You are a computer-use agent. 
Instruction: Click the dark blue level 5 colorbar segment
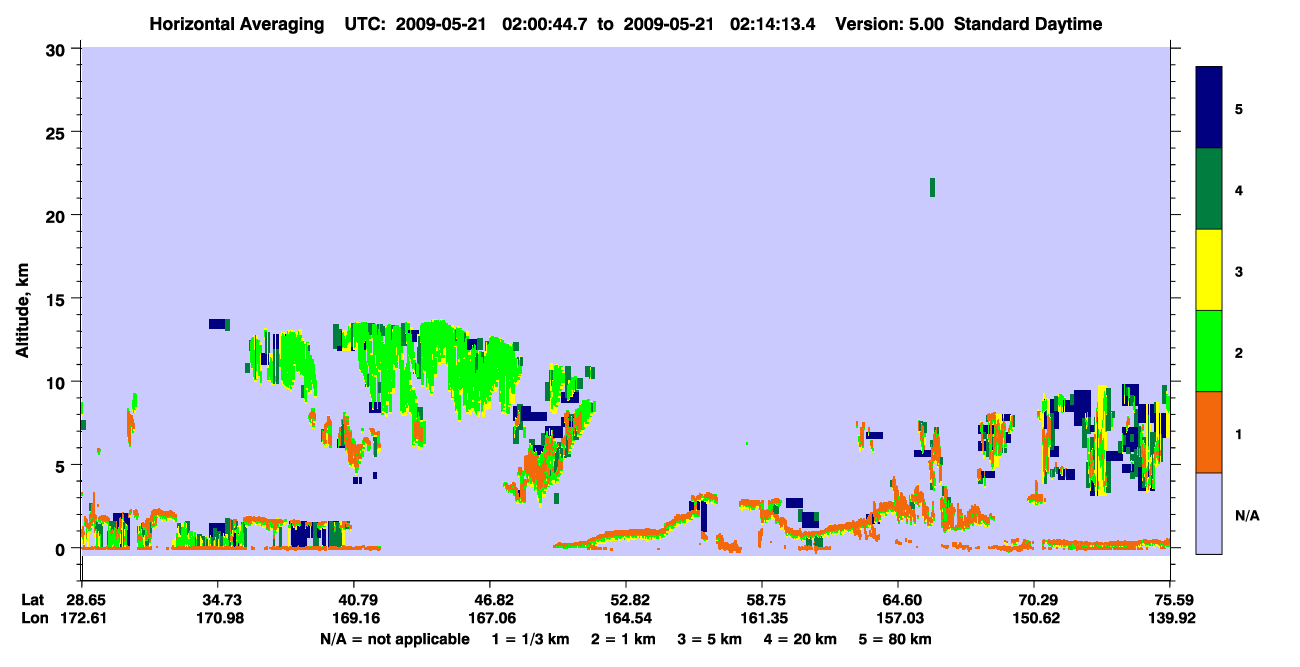1209,108
